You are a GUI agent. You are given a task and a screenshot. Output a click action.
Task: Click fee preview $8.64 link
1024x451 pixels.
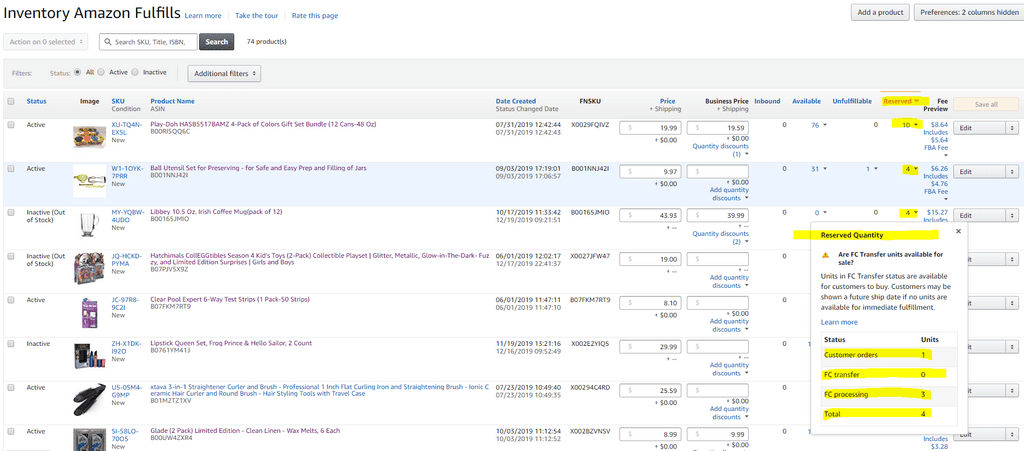point(938,124)
